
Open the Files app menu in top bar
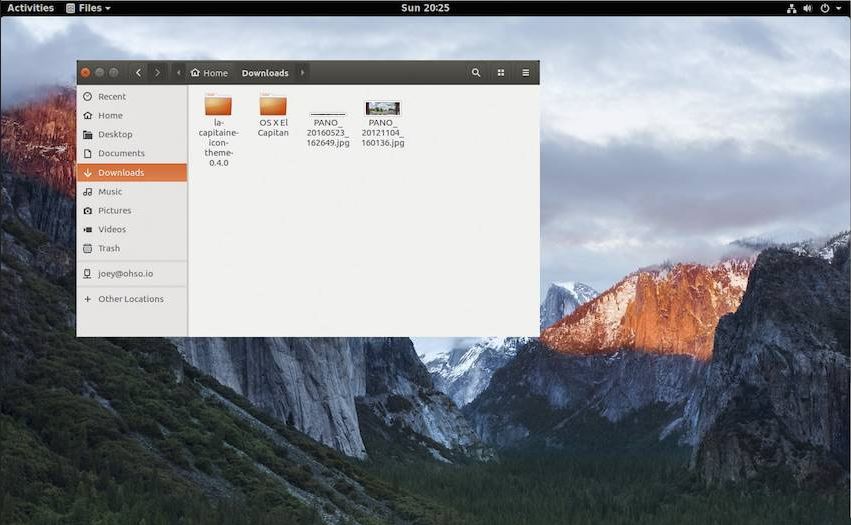point(88,8)
